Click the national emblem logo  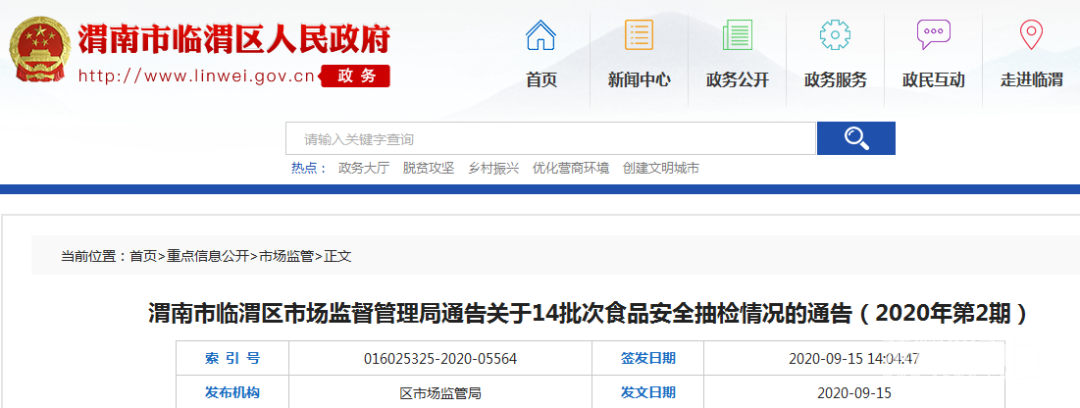[39, 51]
